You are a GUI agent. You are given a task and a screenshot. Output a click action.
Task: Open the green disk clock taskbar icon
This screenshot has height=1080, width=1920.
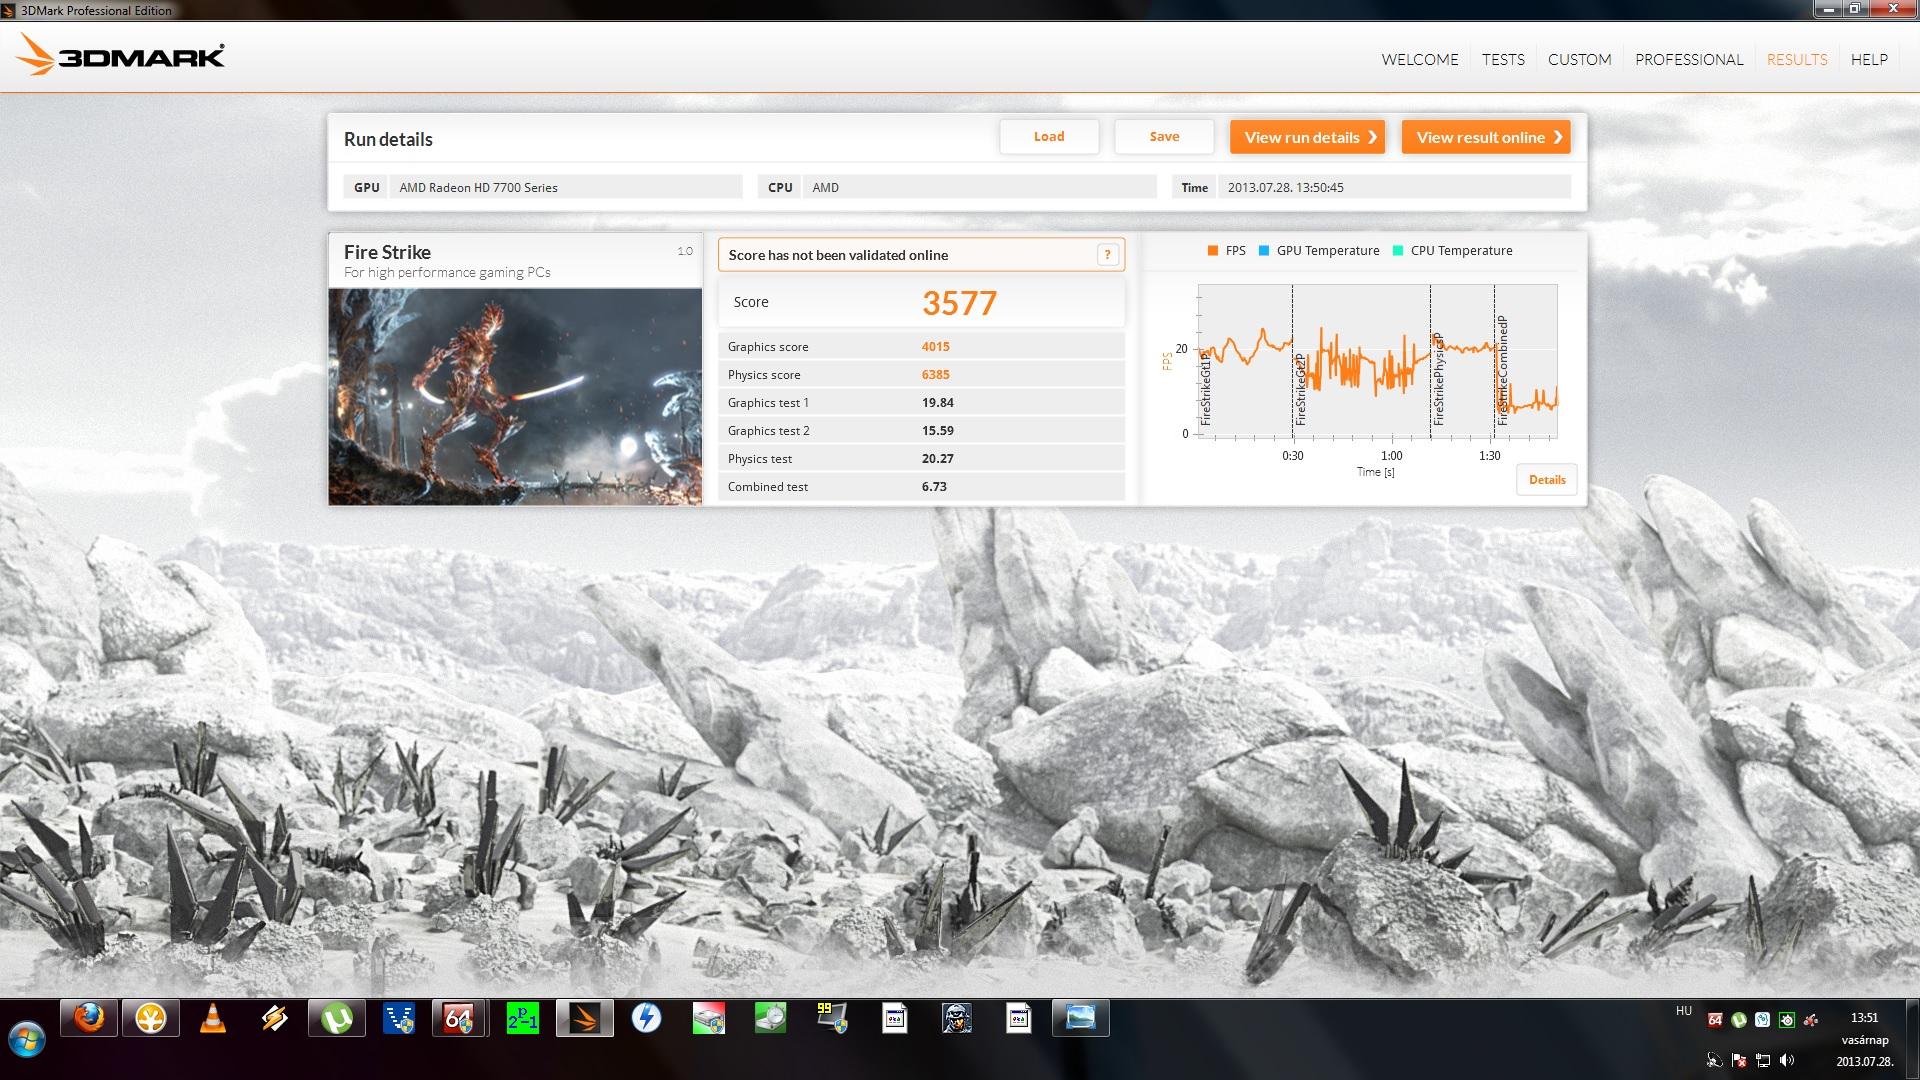(771, 1018)
